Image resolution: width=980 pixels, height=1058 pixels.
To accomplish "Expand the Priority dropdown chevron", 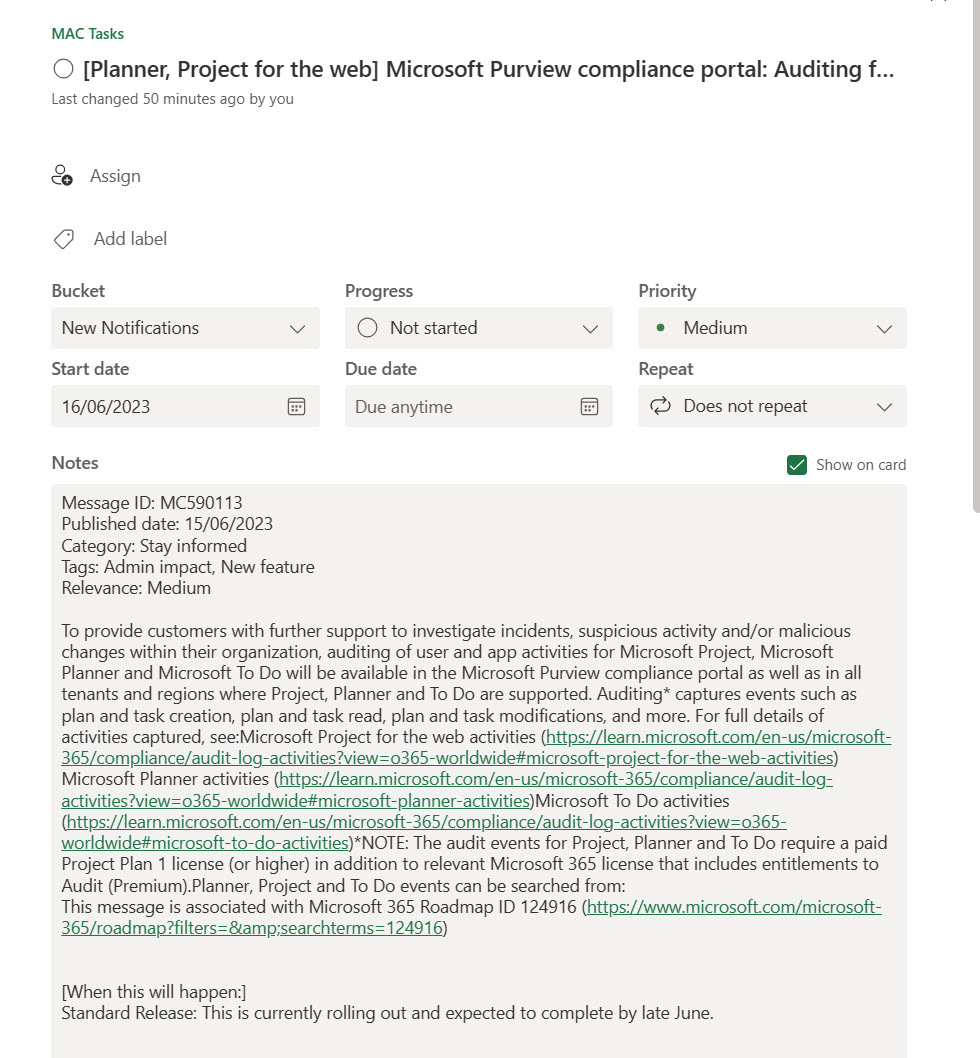I will 884,328.
